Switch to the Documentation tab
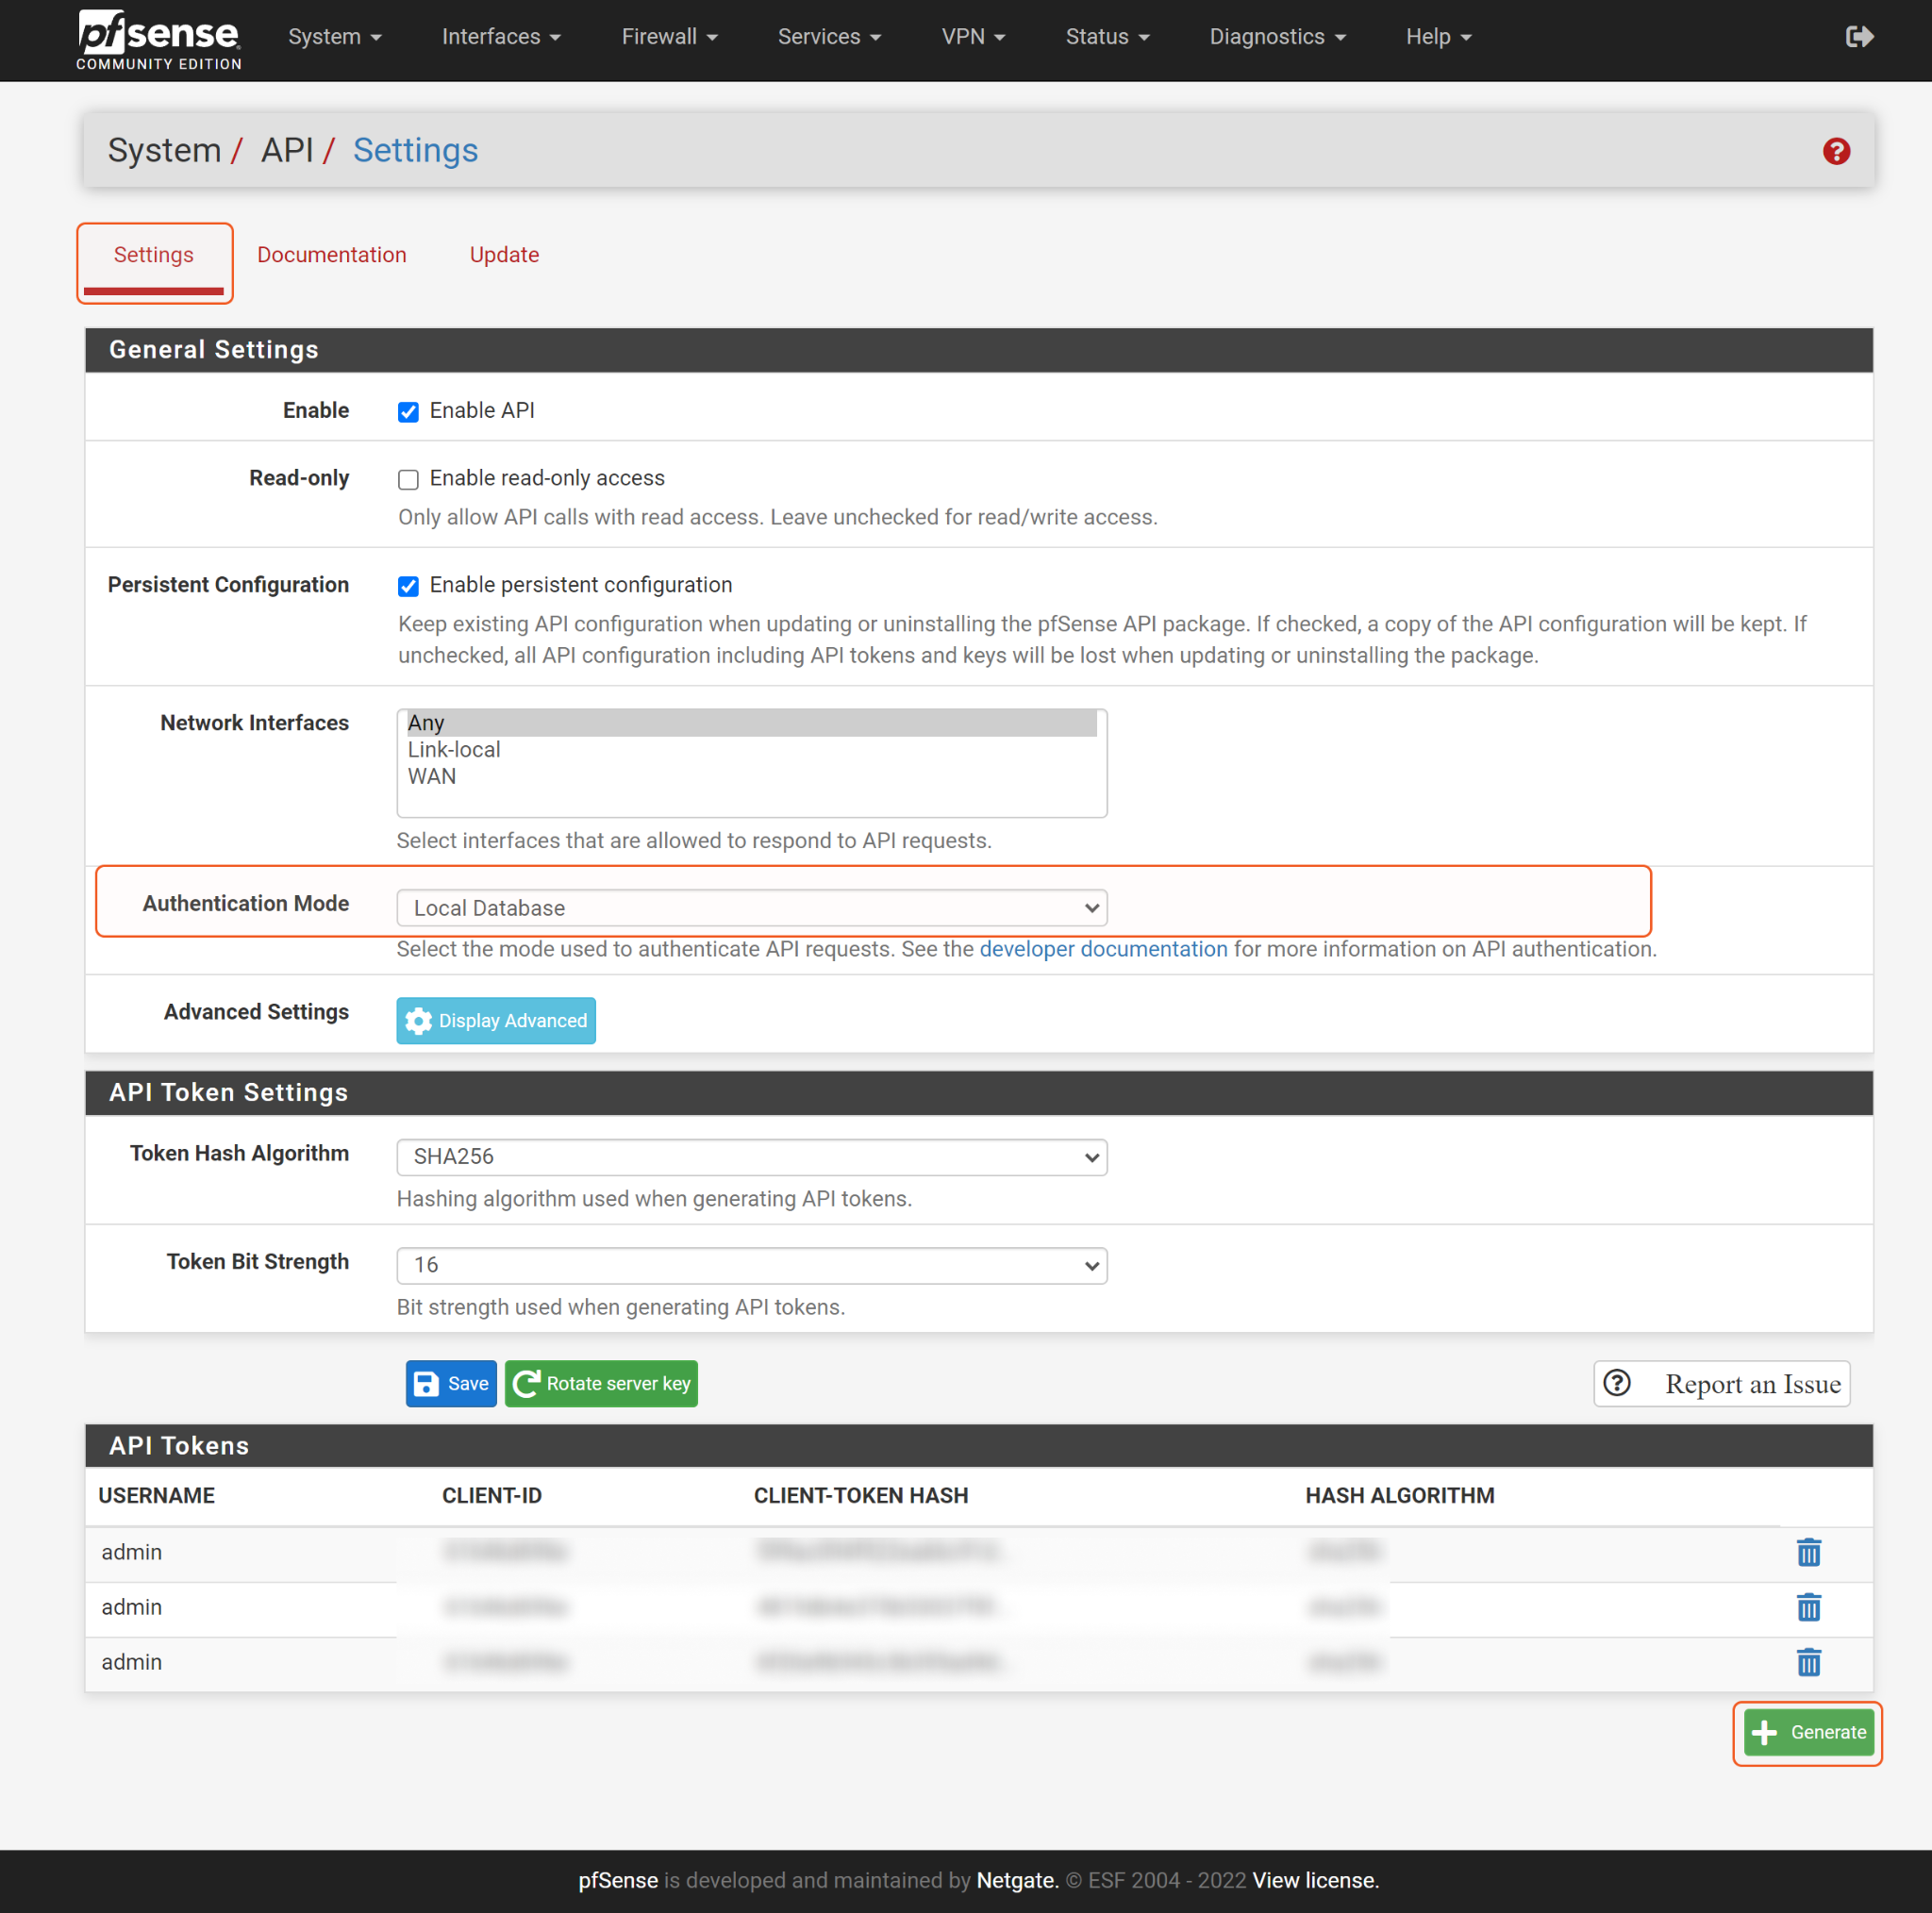 click(x=332, y=255)
